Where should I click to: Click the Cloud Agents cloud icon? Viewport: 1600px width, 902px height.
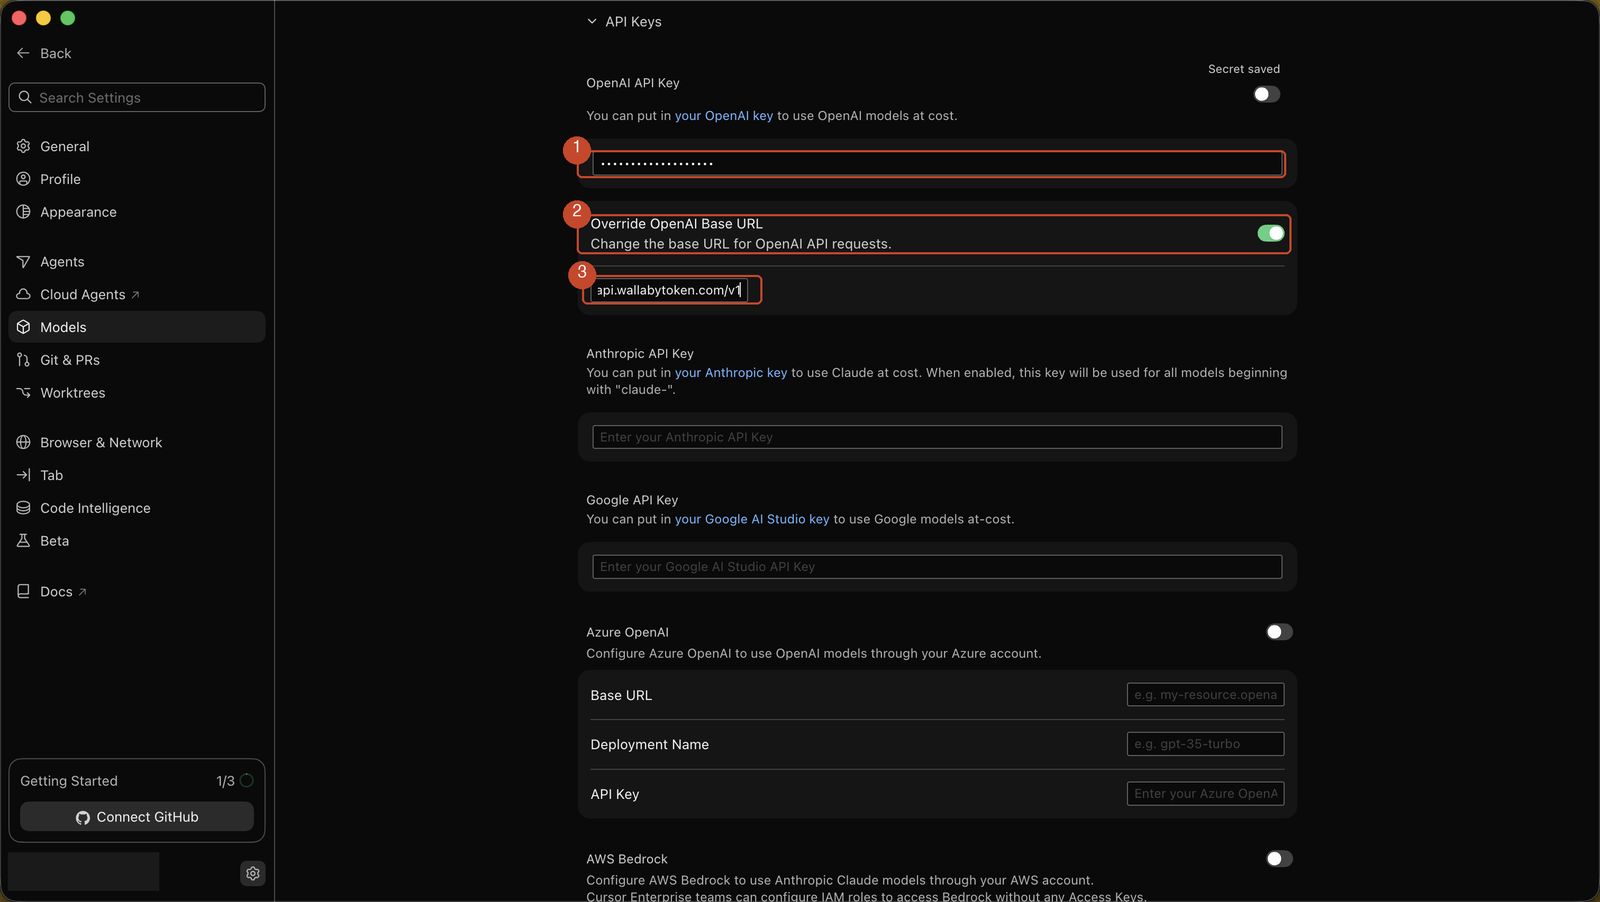pyautogui.click(x=23, y=295)
